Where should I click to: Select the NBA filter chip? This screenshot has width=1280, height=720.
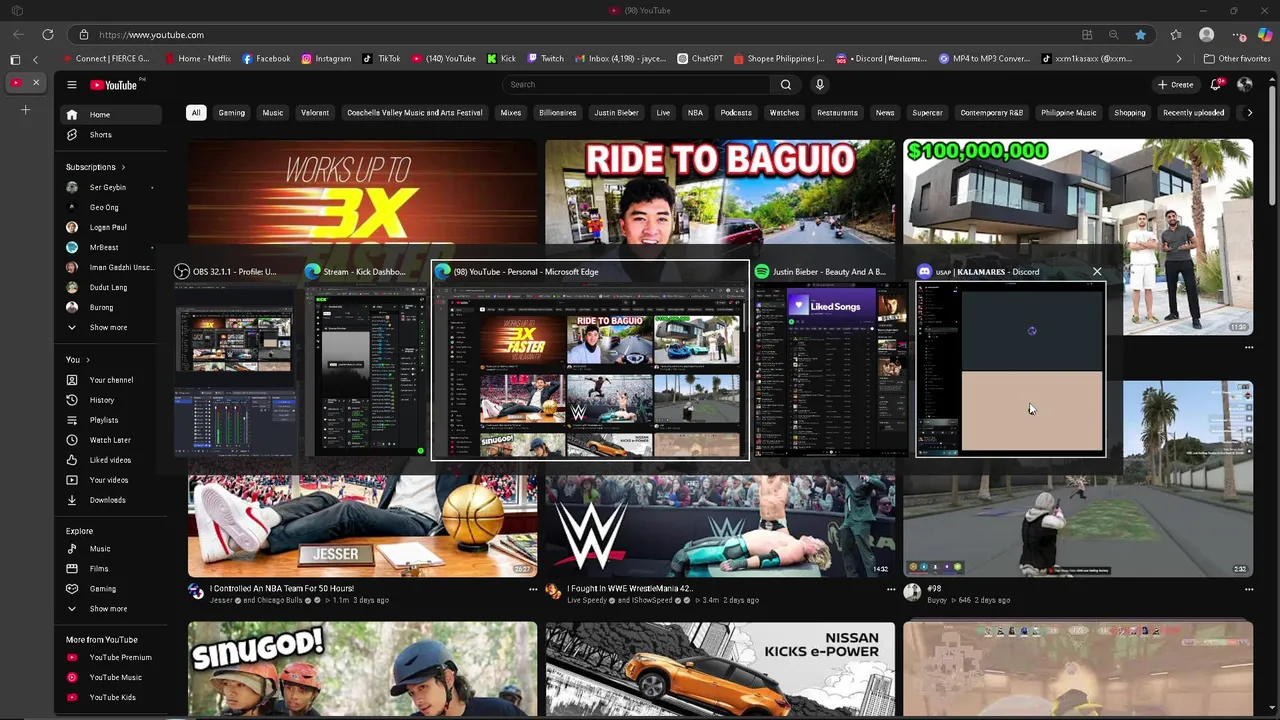(x=695, y=113)
